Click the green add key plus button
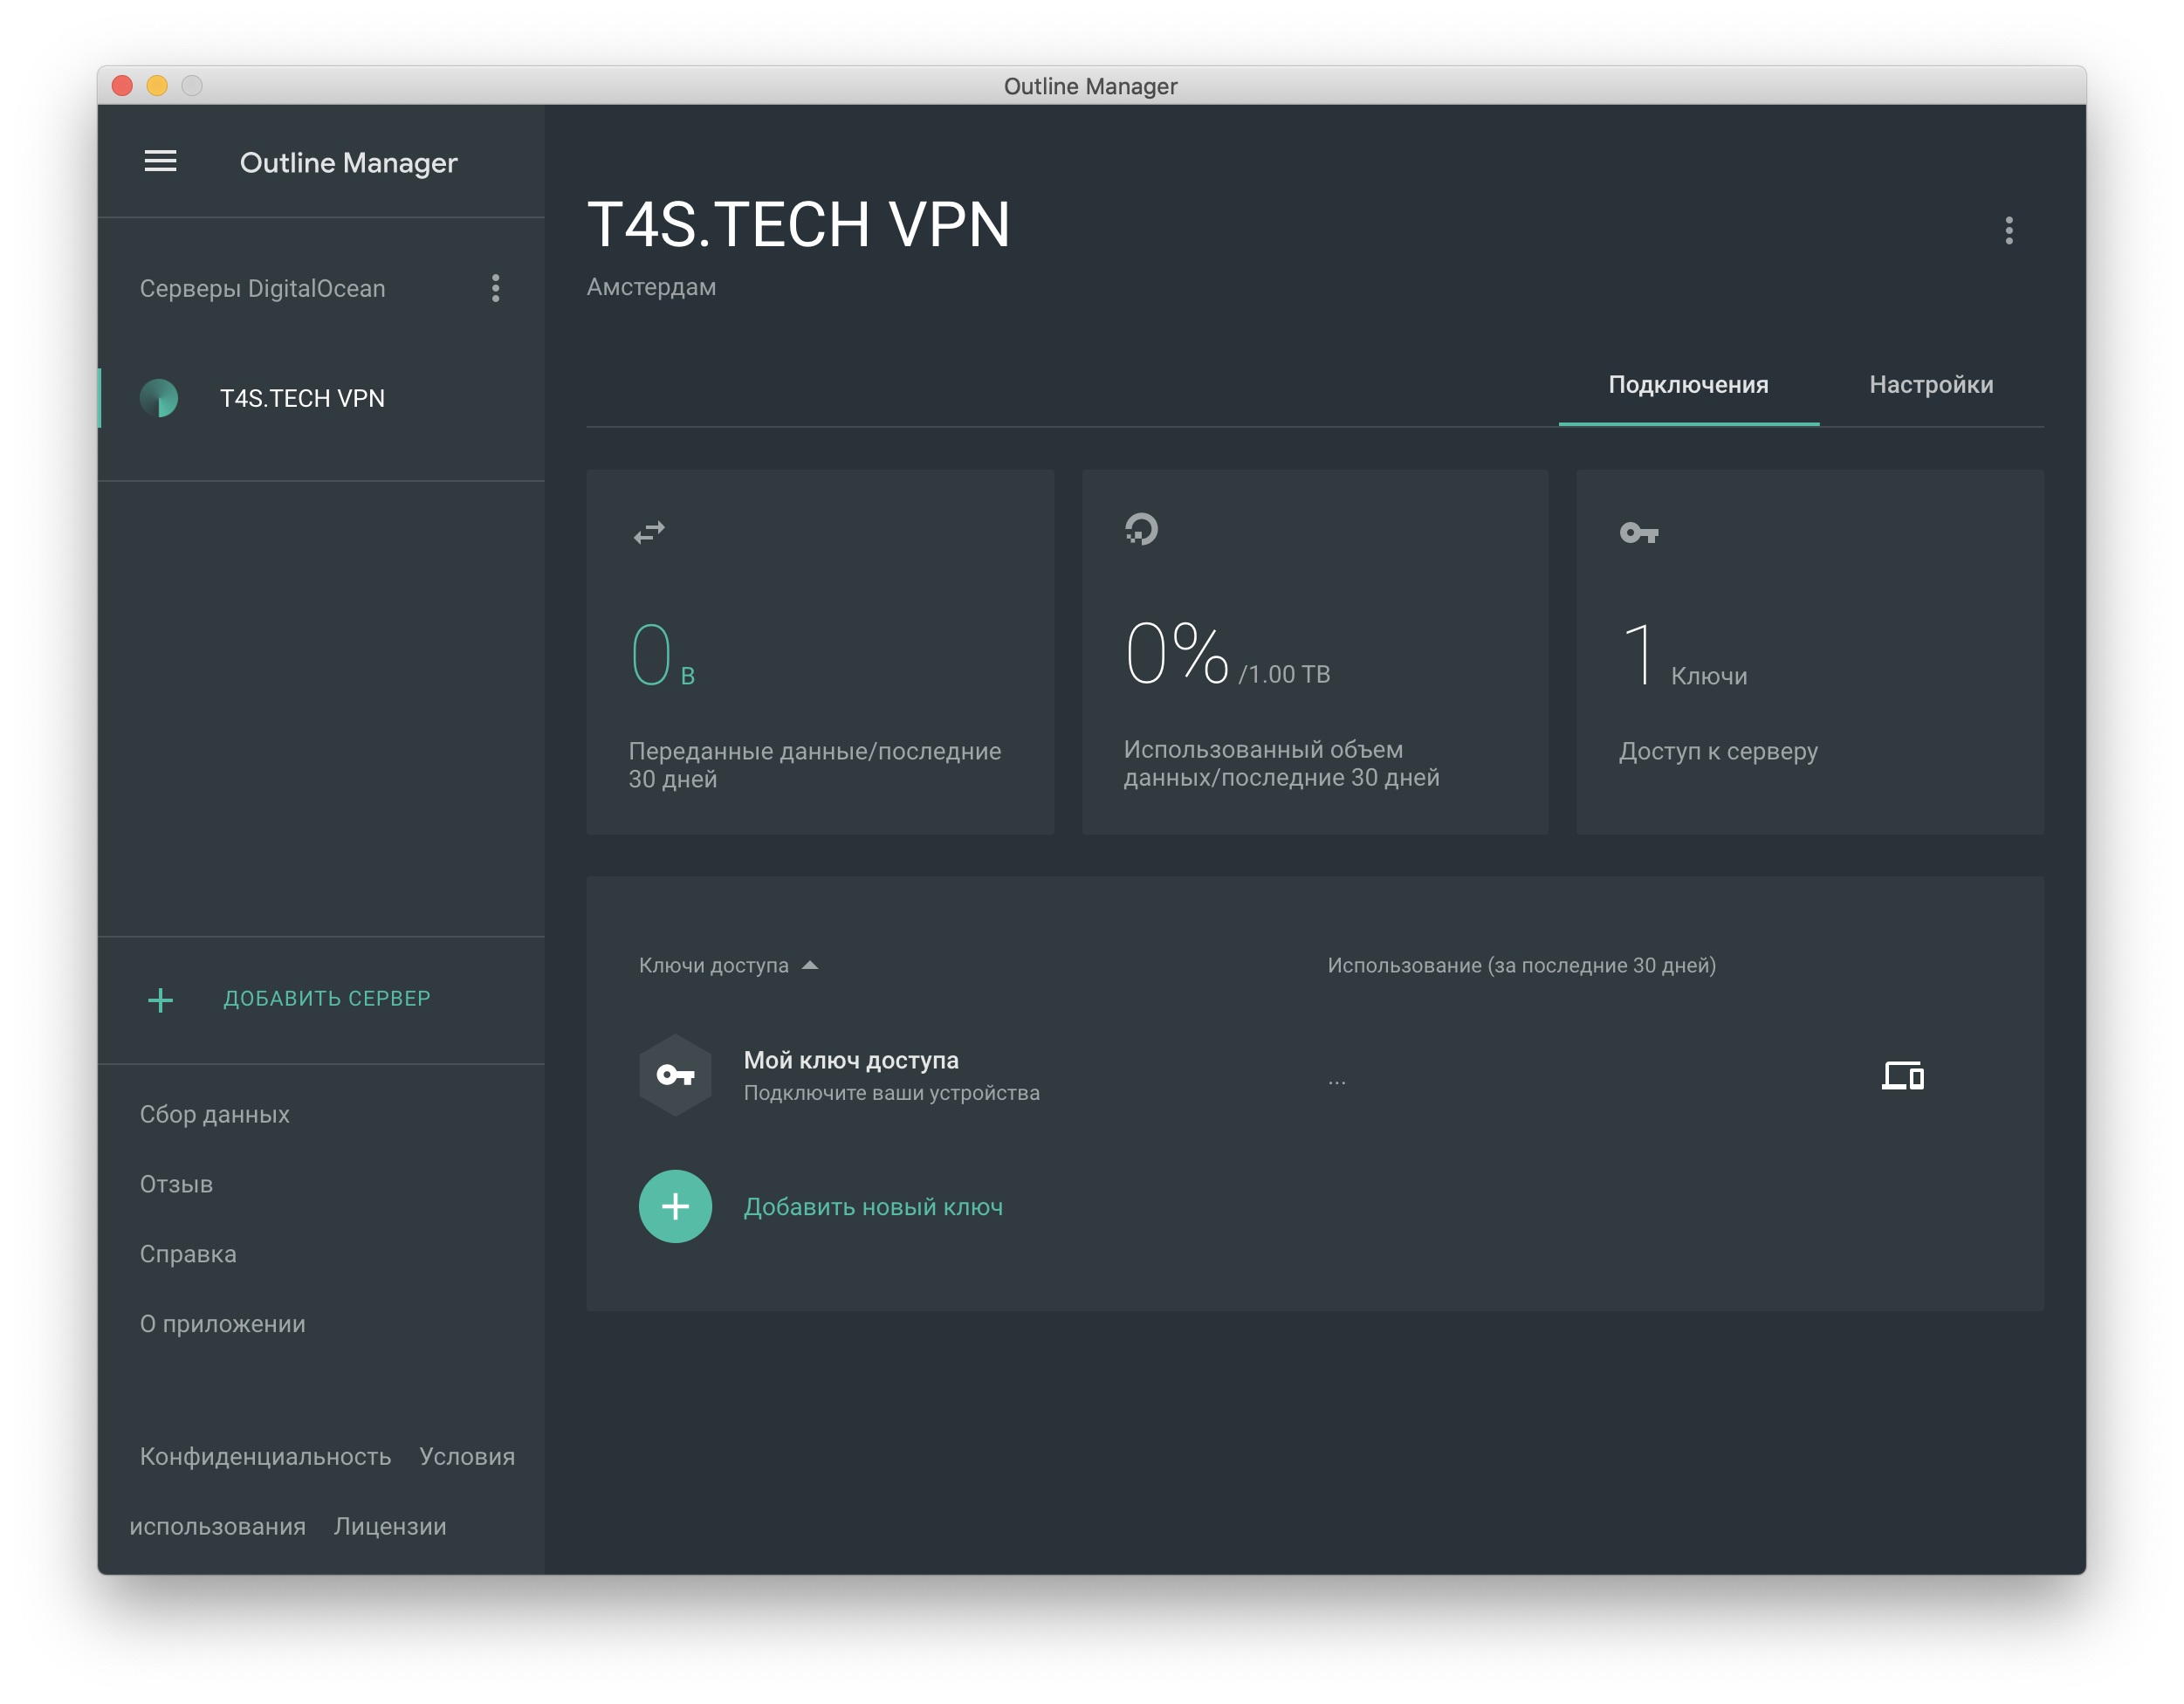 (675, 1206)
